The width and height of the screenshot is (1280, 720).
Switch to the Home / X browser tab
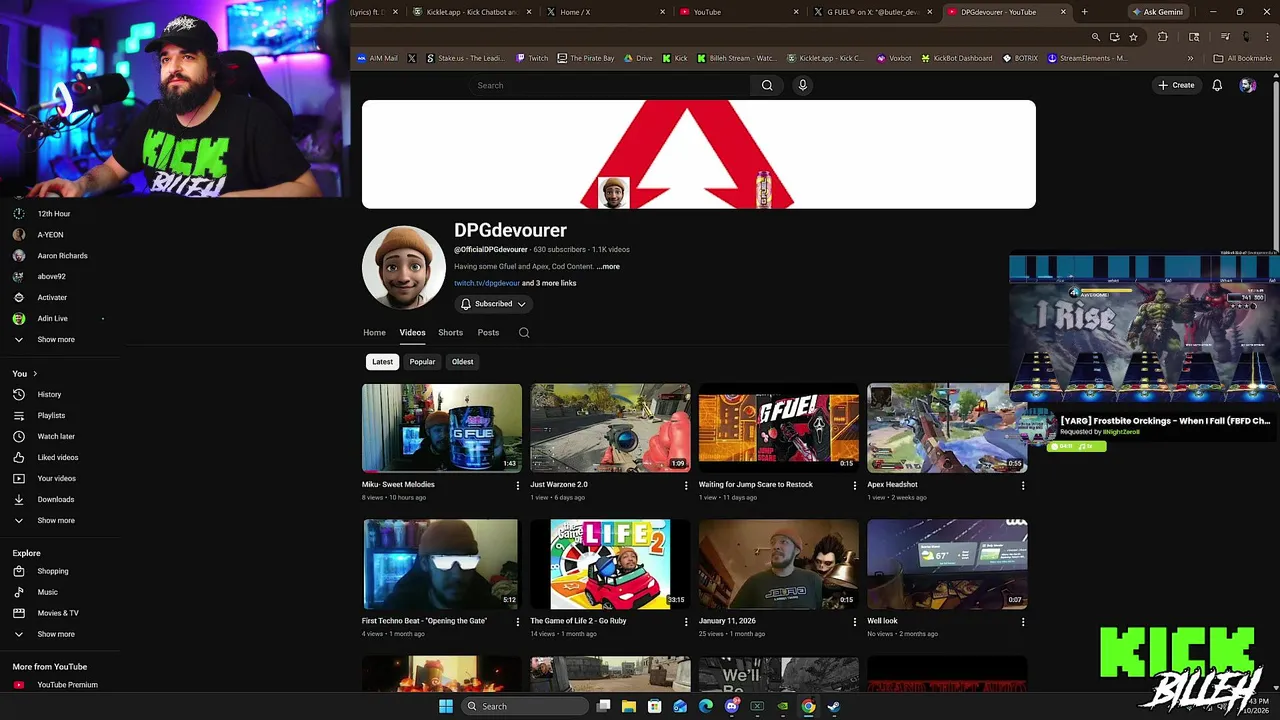(x=605, y=12)
